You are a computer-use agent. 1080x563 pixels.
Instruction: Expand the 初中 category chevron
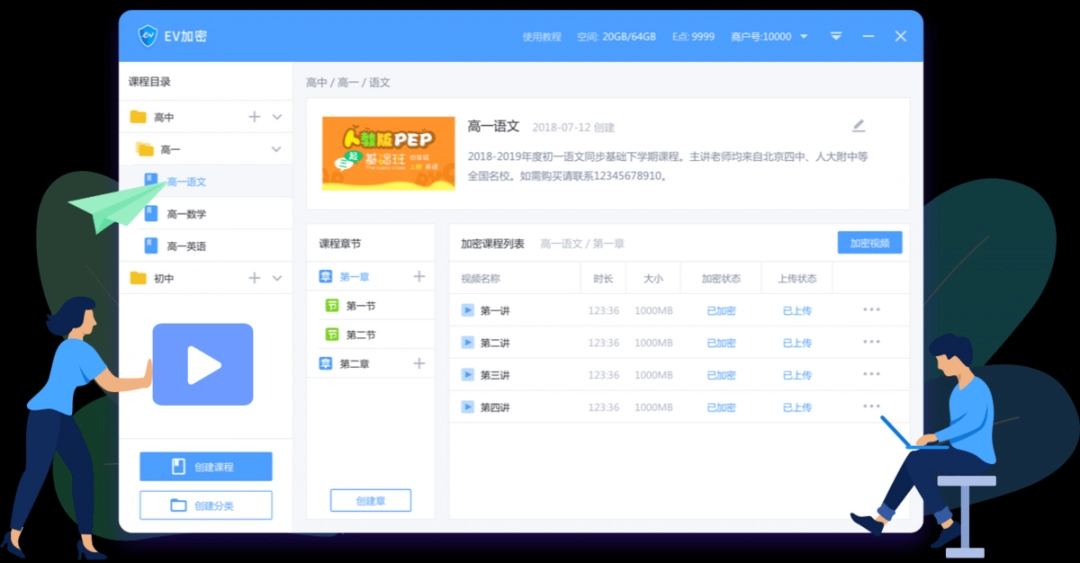pos(277,278)
